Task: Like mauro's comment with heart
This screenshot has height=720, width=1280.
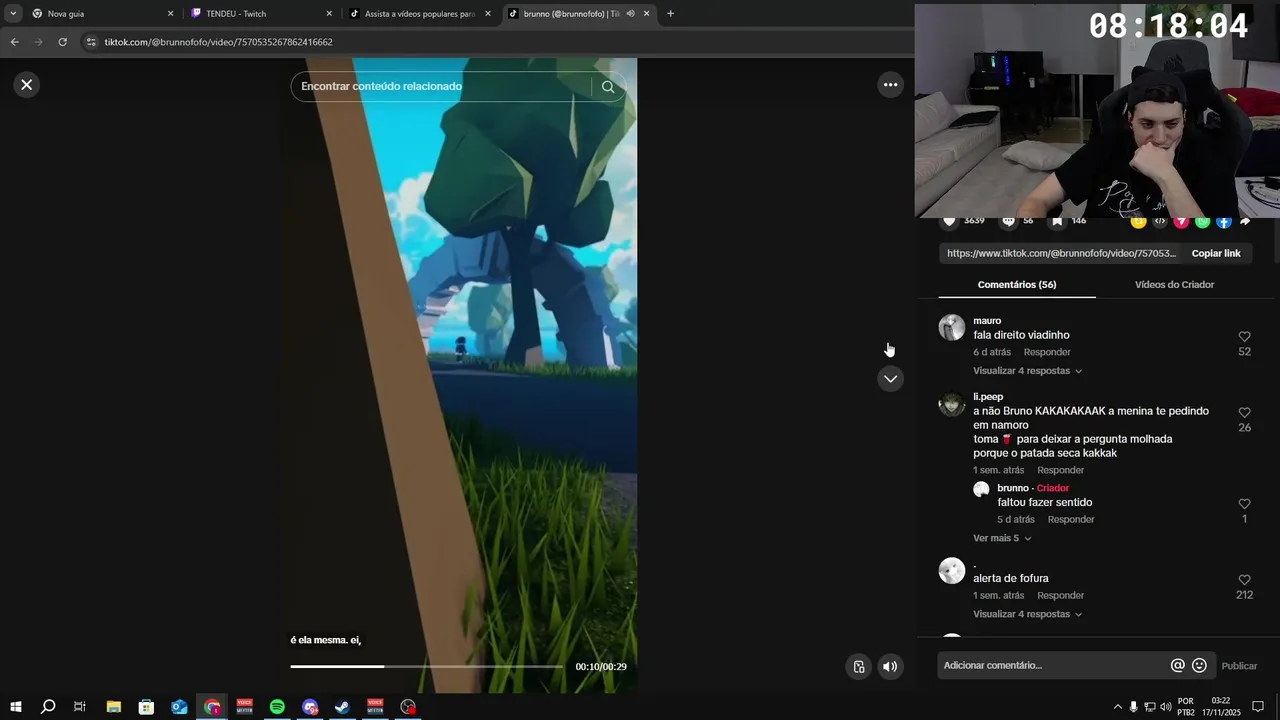Action: coord(1244,337)
